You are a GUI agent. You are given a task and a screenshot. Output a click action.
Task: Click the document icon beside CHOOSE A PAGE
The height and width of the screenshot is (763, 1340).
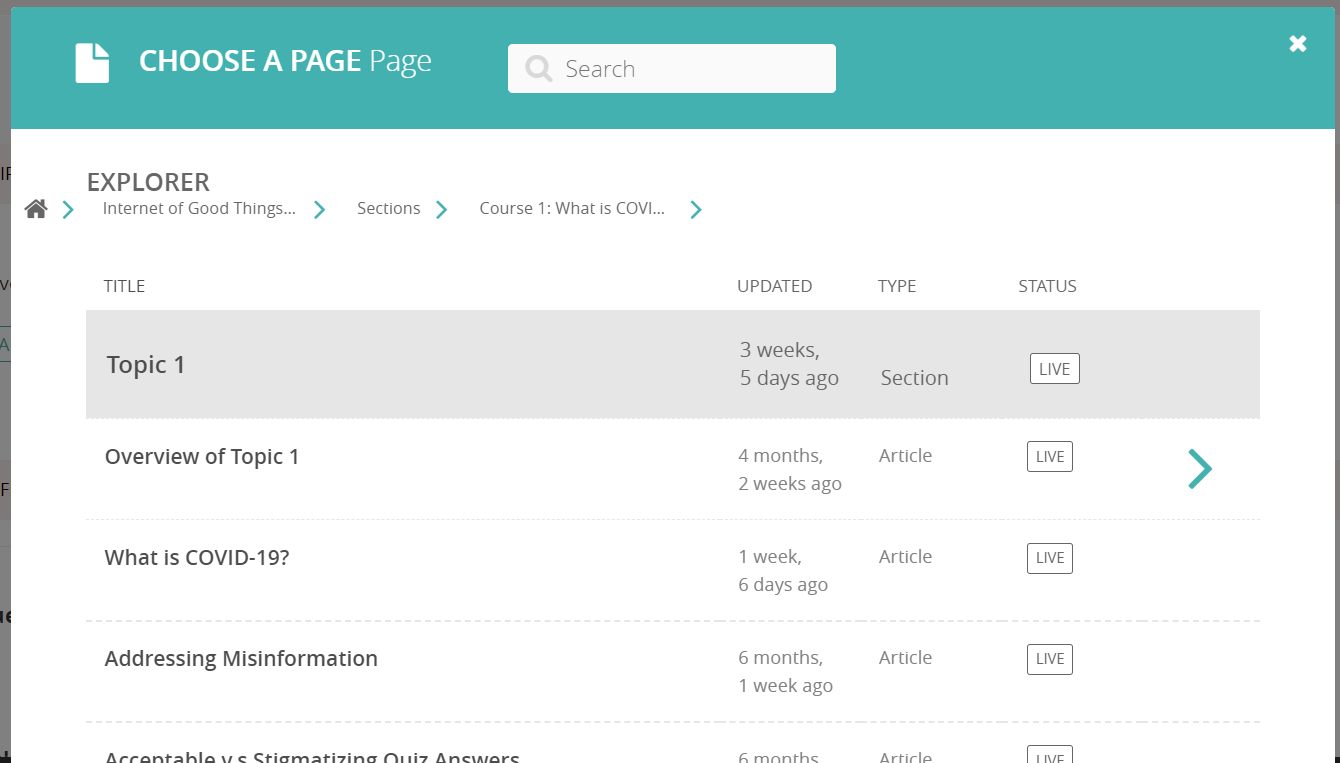91,60
